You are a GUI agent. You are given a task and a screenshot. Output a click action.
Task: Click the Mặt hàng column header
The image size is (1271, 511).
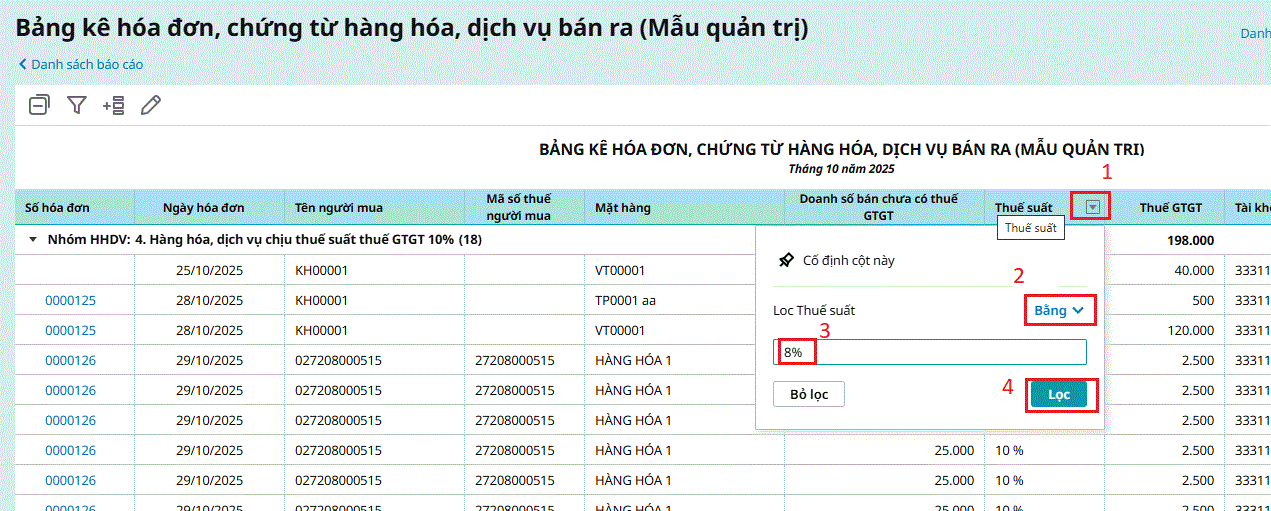click(x=685, y=207)
